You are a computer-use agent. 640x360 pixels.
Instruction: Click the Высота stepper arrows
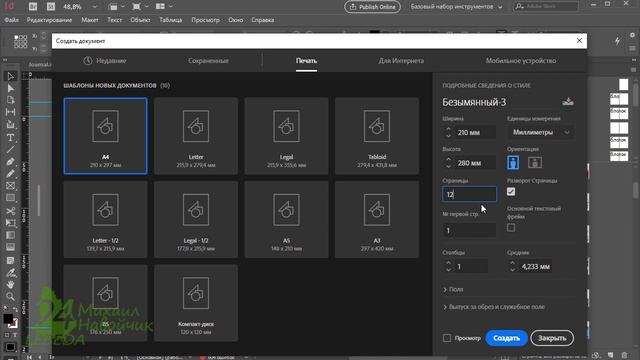448,163
